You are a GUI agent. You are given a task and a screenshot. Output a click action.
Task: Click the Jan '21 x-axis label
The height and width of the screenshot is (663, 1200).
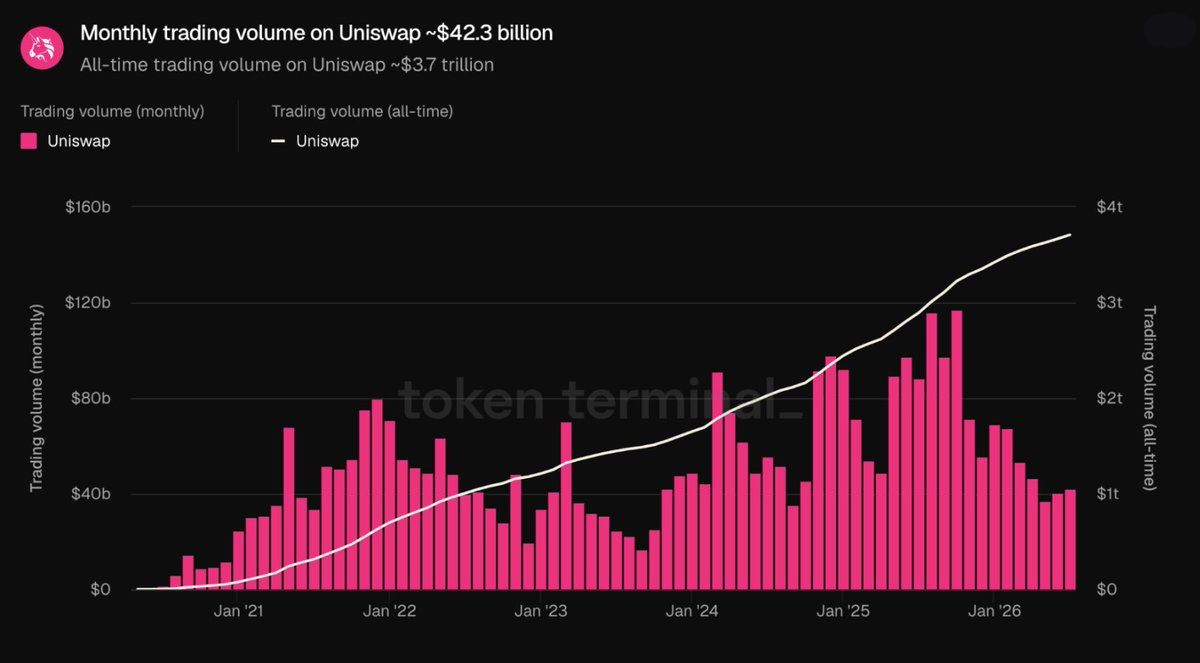240,610
